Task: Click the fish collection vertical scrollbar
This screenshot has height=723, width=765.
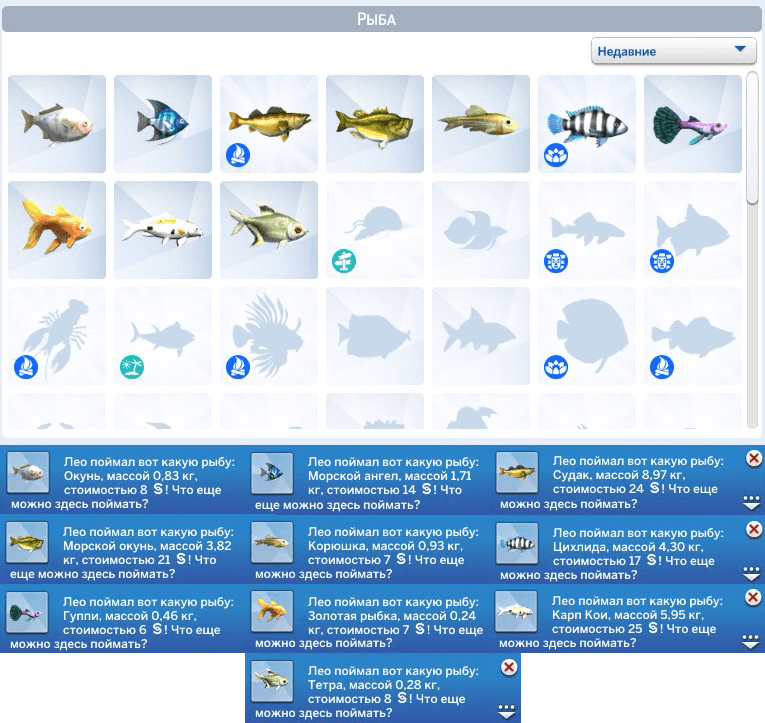Action: (x=752, y=139)
